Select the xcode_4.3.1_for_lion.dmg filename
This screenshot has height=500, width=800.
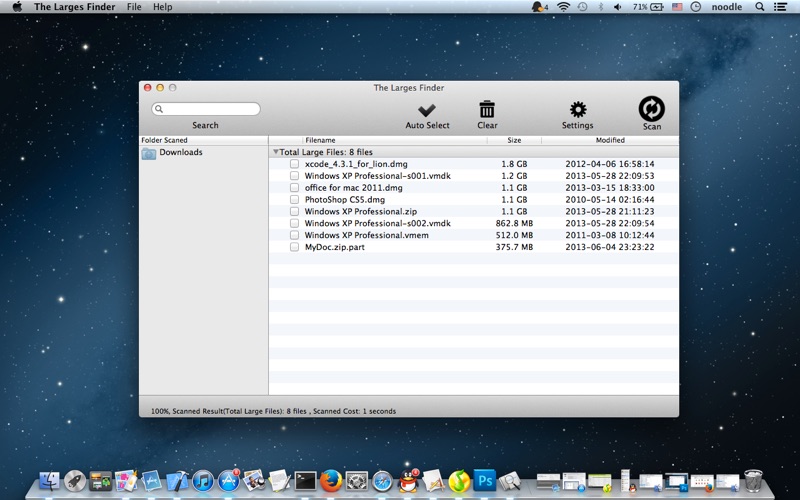(x=356, y=164)
